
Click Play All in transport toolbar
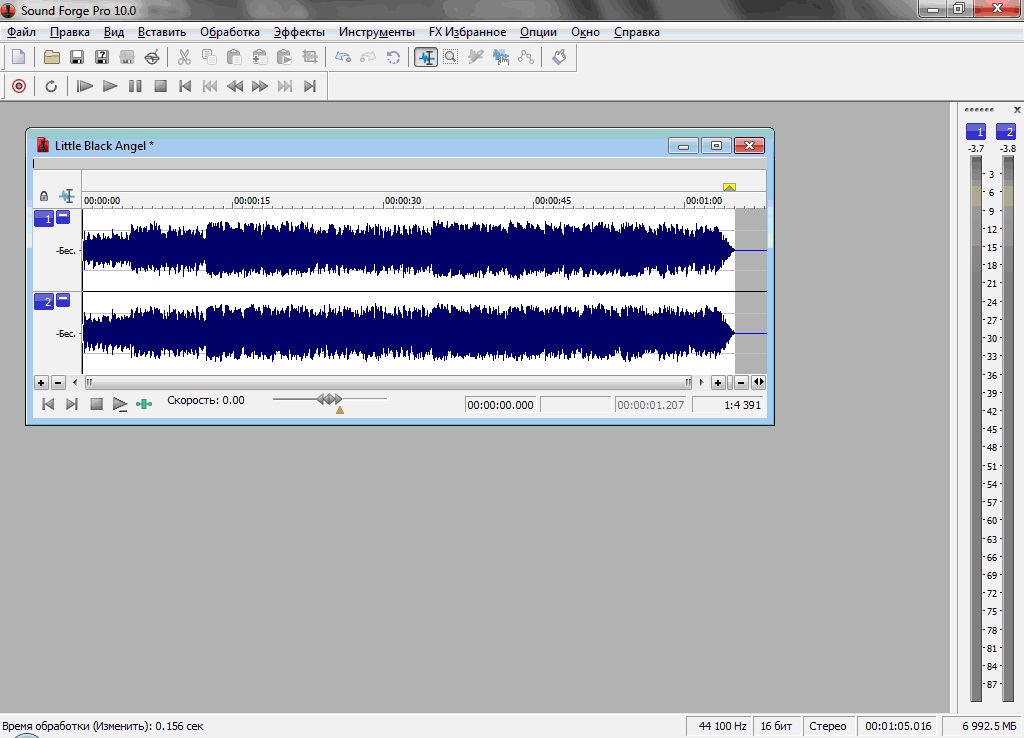pos(84,86)
